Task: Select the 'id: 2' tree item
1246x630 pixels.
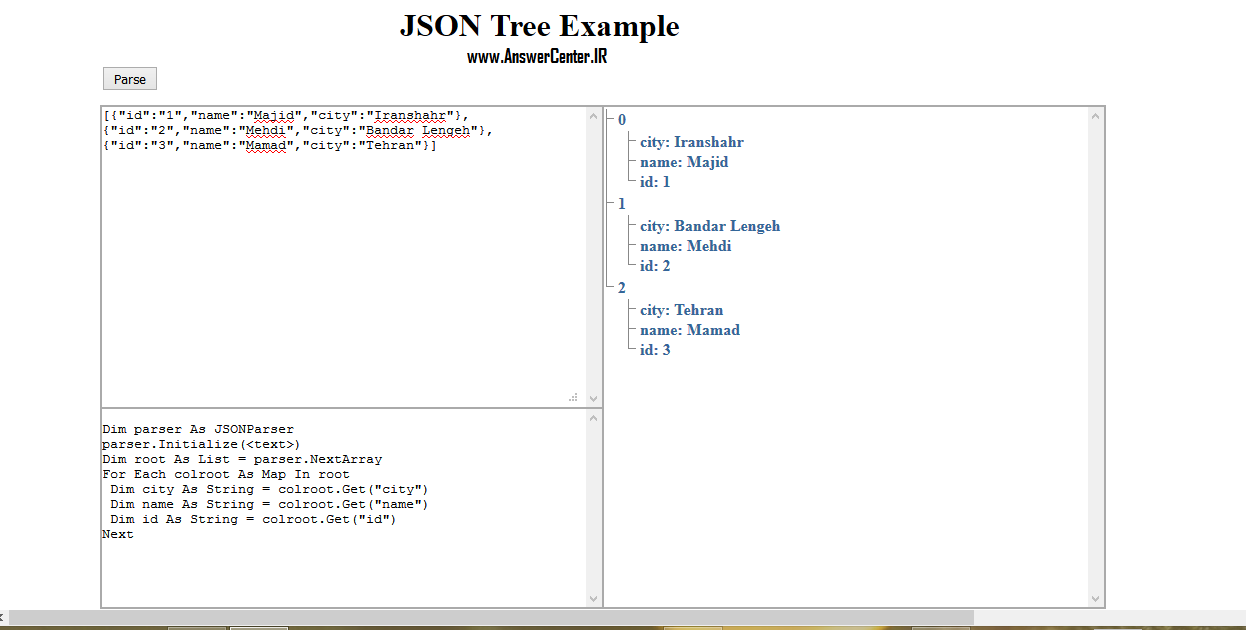Action: 655,266
